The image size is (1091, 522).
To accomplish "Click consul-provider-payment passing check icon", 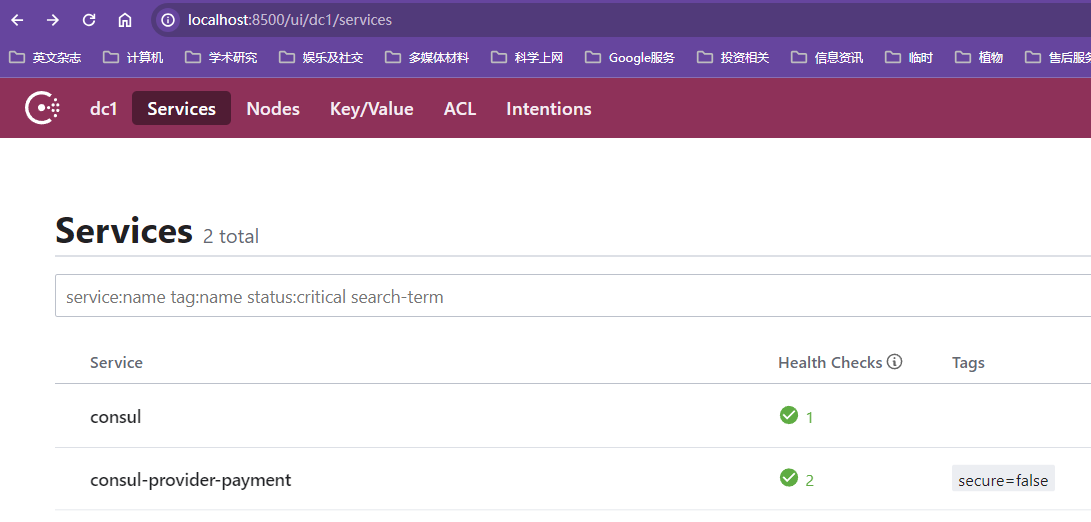I will (788, 478).
